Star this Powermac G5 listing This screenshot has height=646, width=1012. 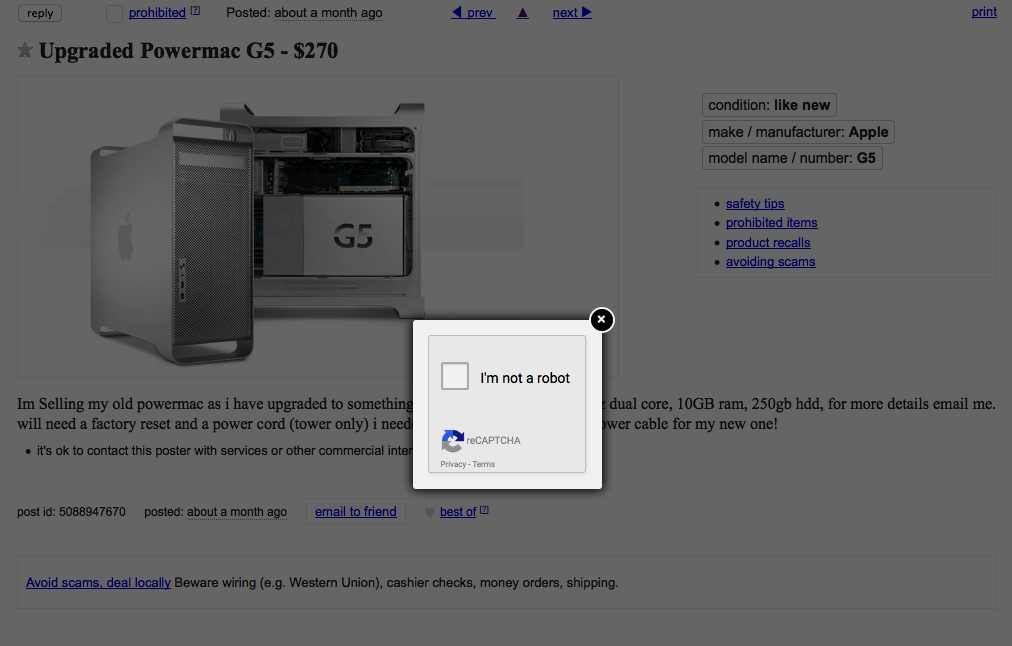[25, 50]
